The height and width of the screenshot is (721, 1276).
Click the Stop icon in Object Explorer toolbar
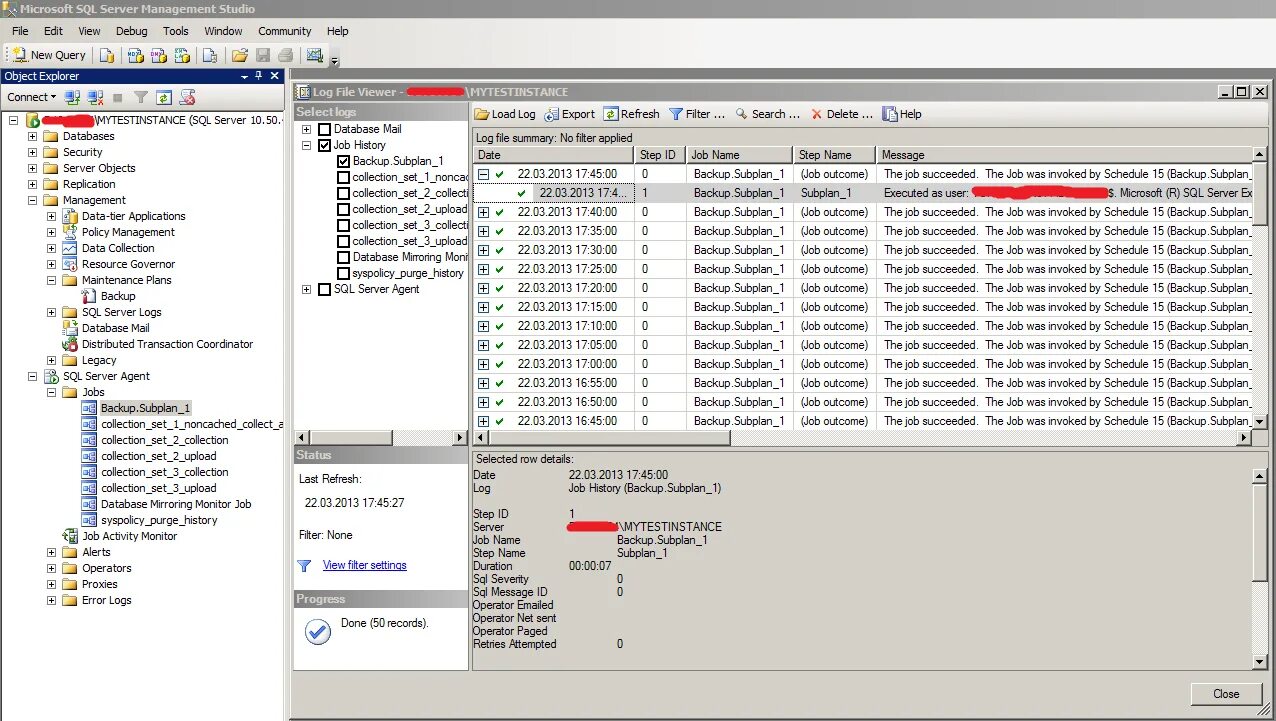[118, 97]
